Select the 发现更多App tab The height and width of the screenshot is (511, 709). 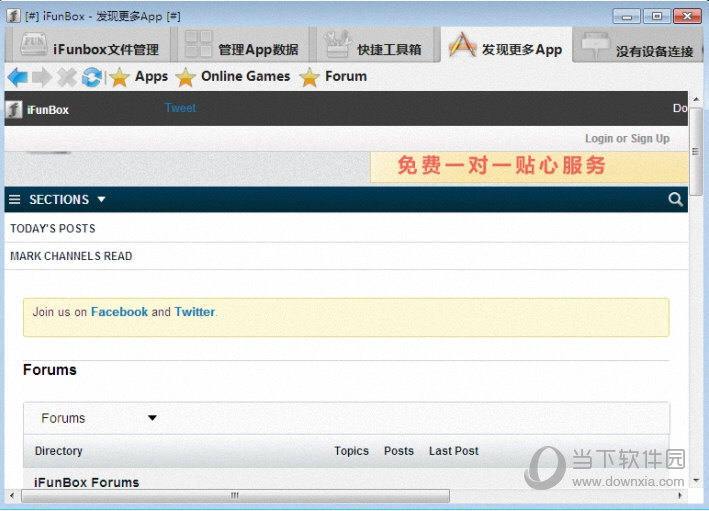click(x=506, y=46)
